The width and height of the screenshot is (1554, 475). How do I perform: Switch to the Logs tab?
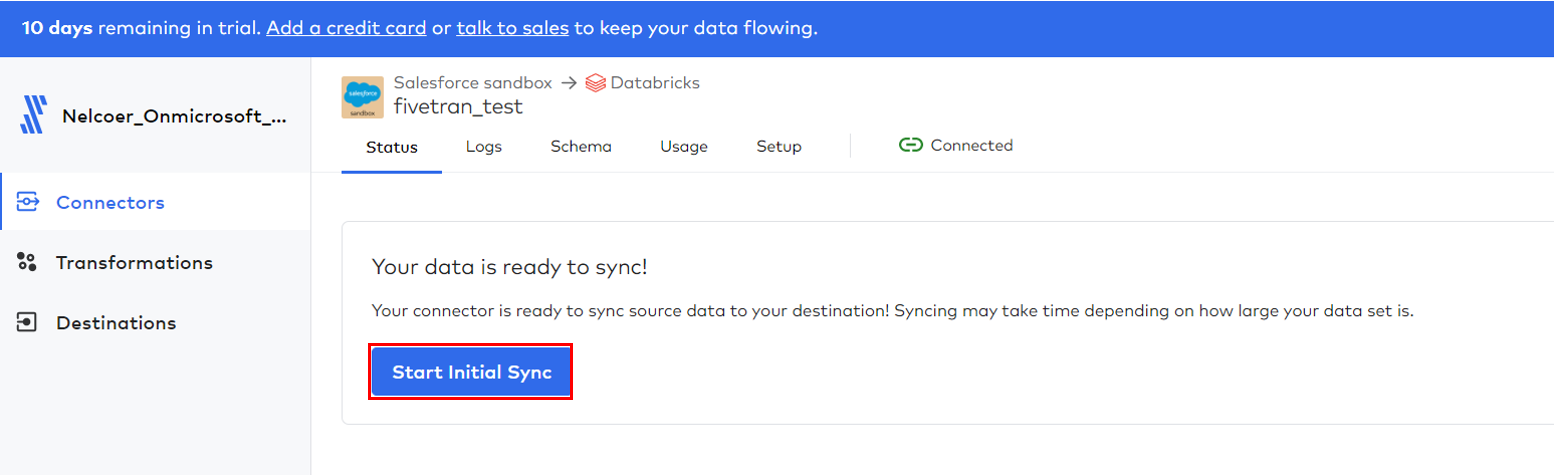(x=484, y=147)
